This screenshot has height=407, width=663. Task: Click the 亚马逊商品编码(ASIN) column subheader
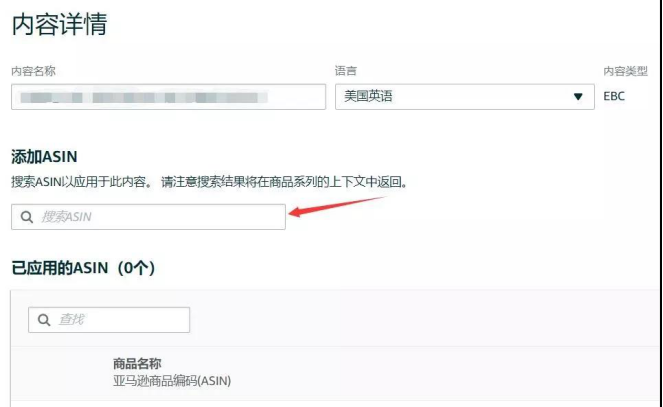pyautogui.click(x=172, y=381)
